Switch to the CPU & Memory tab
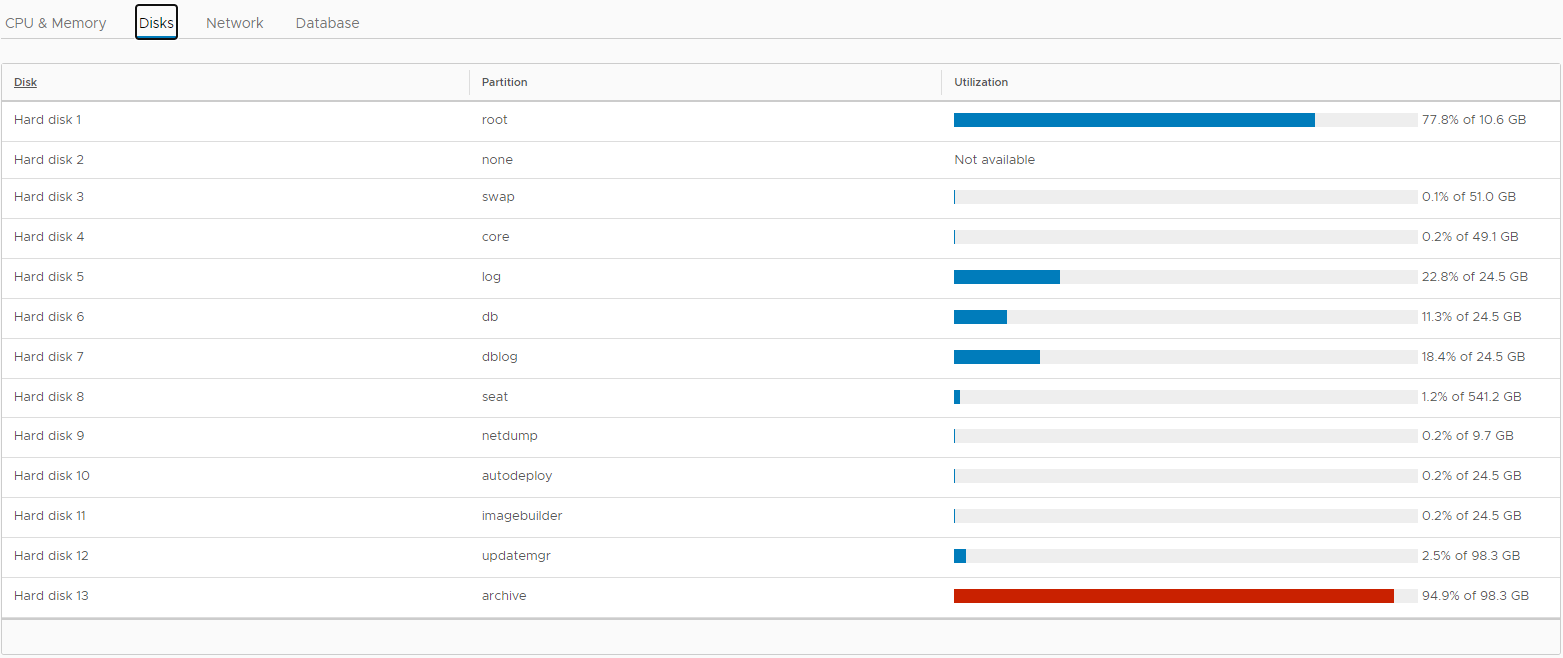 56,22
